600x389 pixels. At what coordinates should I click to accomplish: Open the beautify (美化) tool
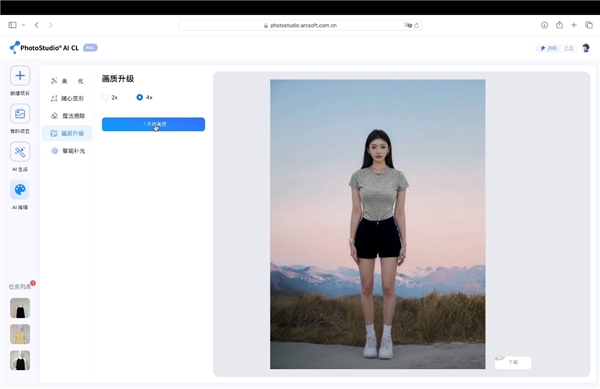click(67, 81)
